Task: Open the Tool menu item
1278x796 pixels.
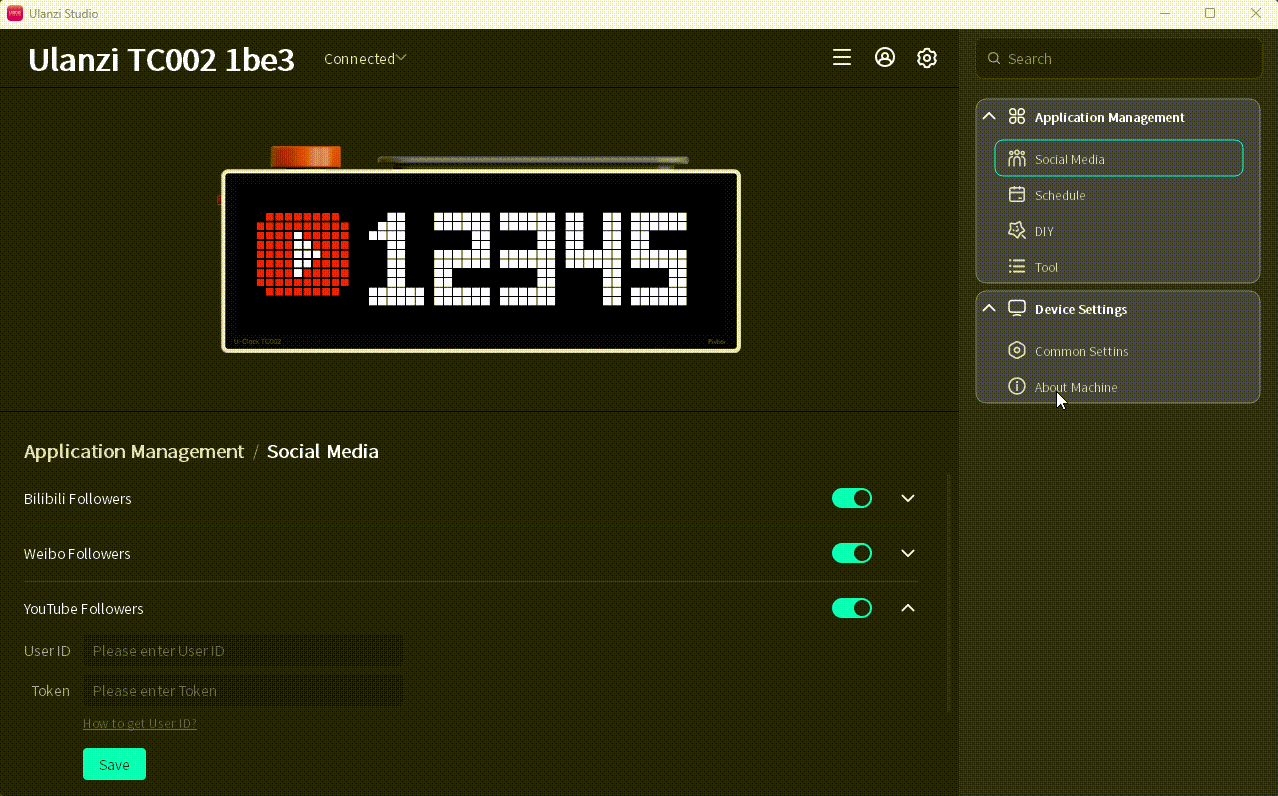Action: (x=1119, y=267)
